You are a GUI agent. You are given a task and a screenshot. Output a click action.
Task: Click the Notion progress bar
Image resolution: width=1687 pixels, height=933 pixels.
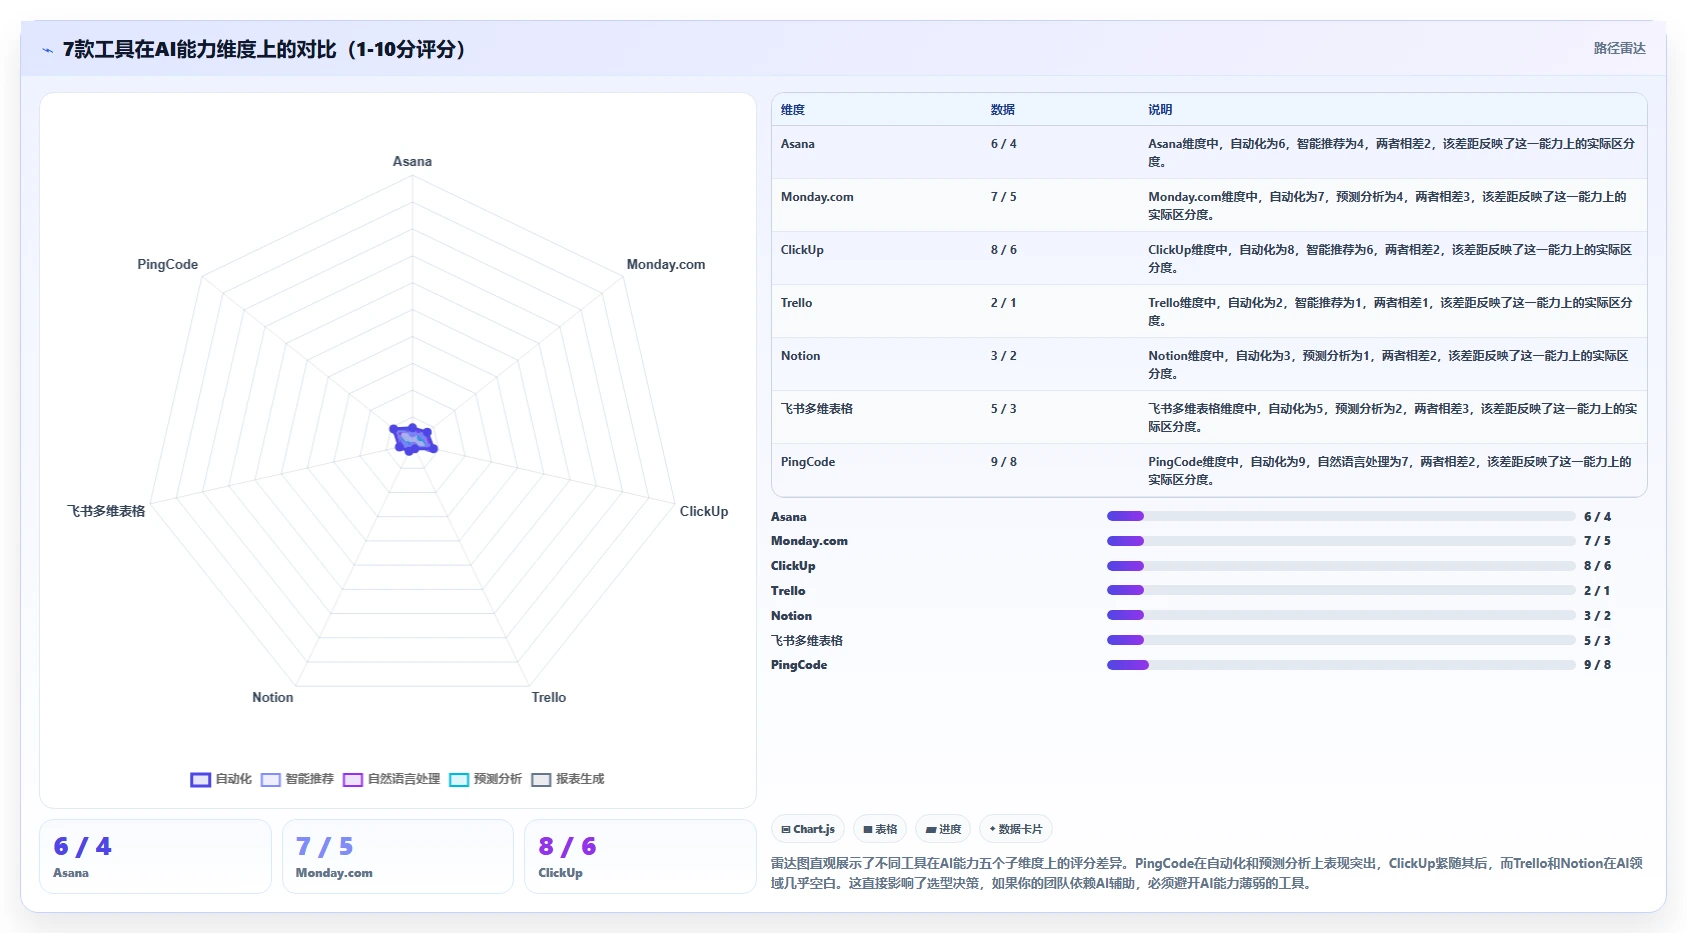point(1340,616)
